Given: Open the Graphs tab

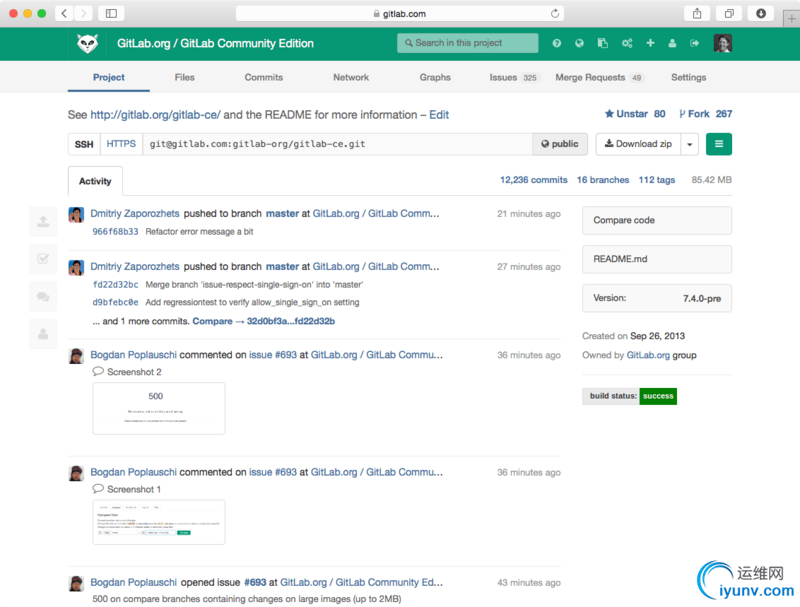Looking at the screenshot, I should pyautogui.click(x=435, y=77).
